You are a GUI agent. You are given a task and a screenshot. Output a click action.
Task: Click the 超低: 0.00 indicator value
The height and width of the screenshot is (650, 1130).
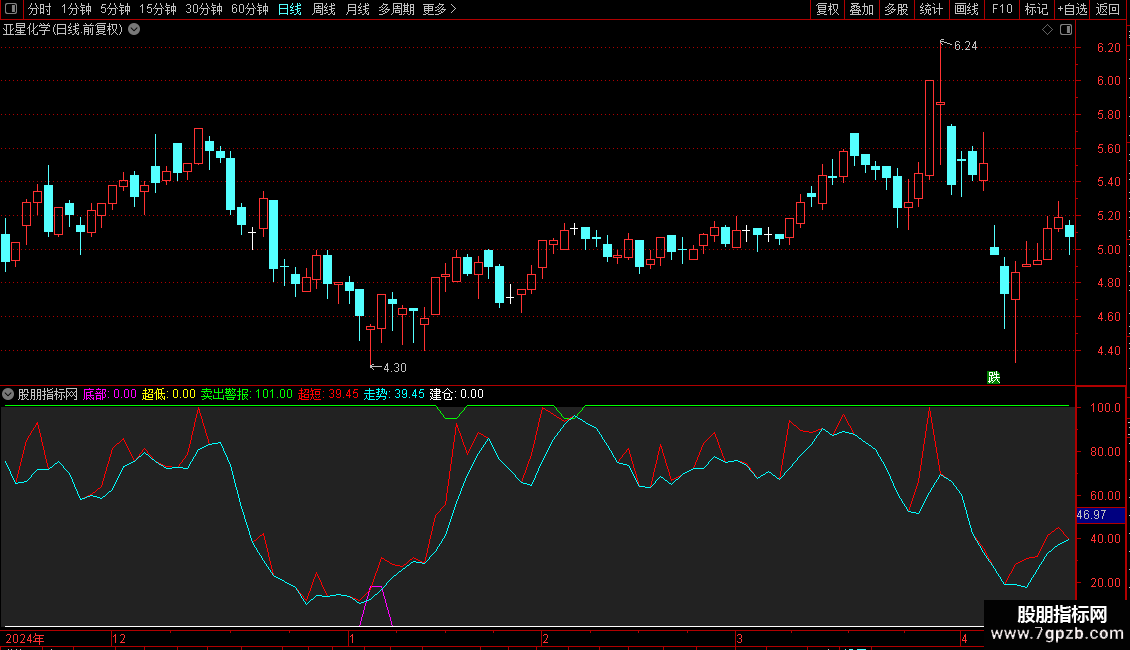[x=169, y=394]
